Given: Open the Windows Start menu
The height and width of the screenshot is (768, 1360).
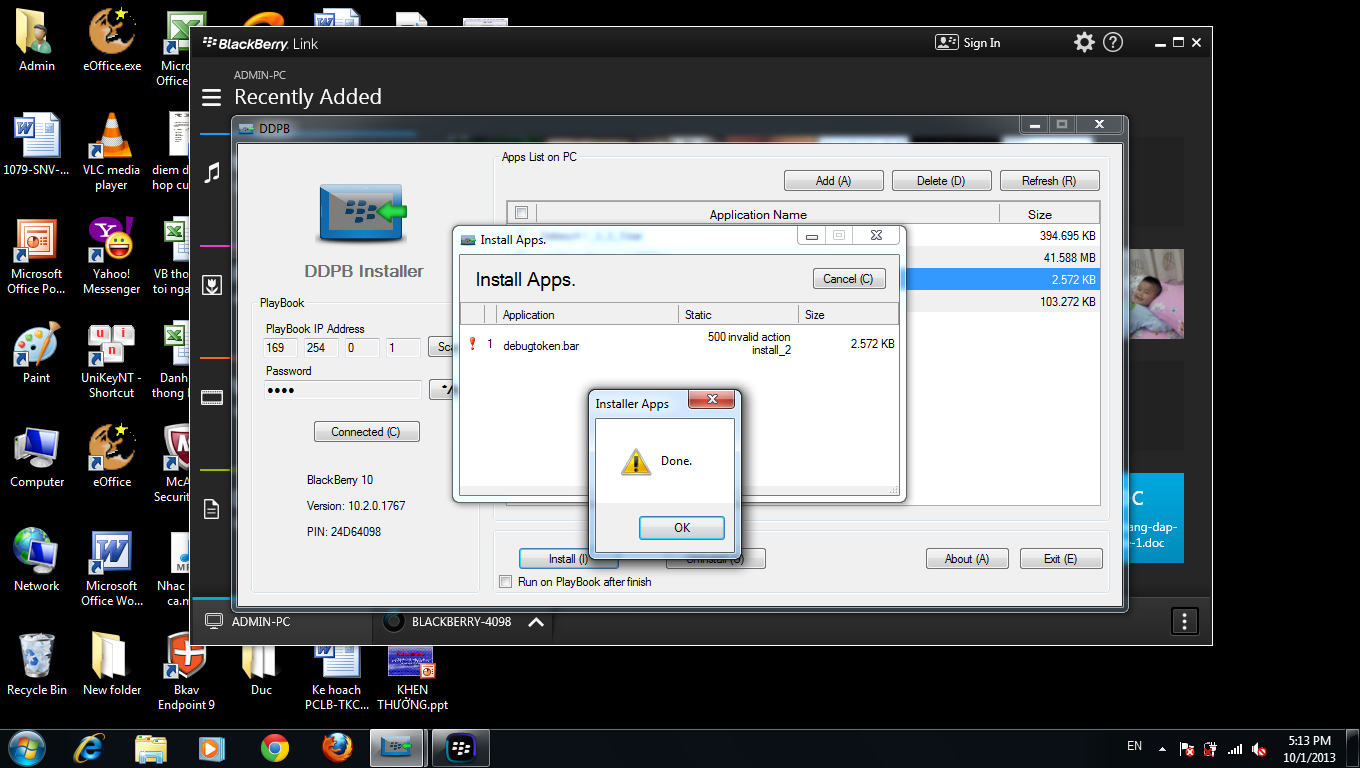Looking at the screenshot, I should pyautogui.click(x=25, y=746).
